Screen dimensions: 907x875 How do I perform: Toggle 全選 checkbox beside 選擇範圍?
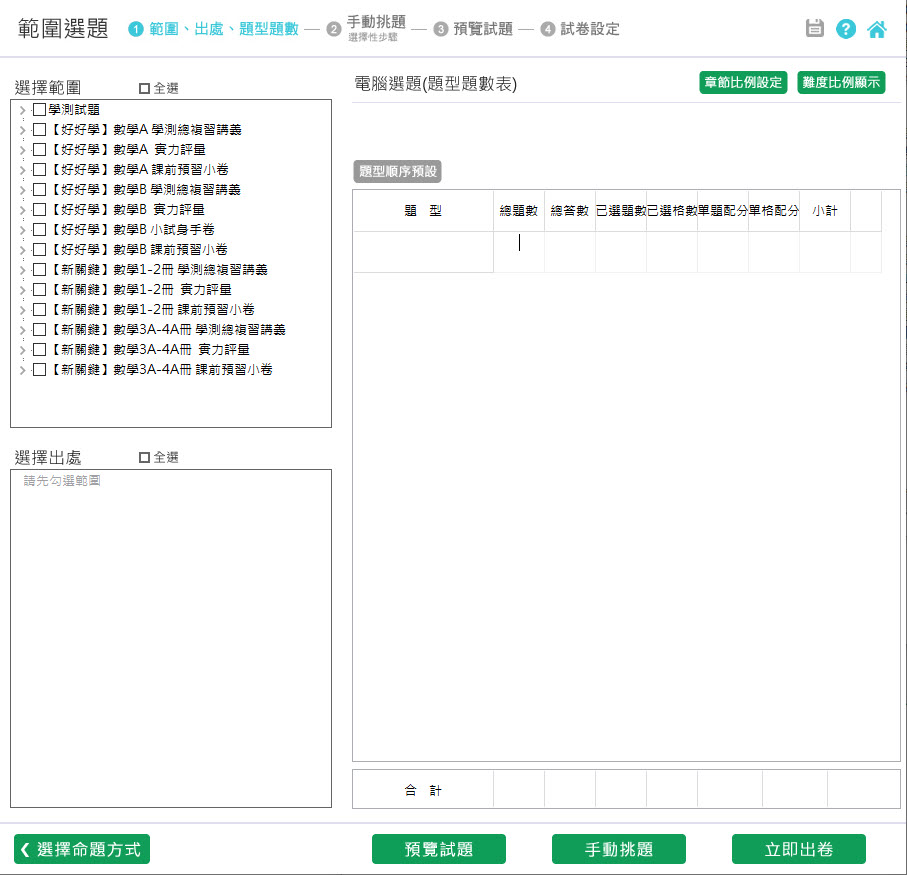[144, 88]
